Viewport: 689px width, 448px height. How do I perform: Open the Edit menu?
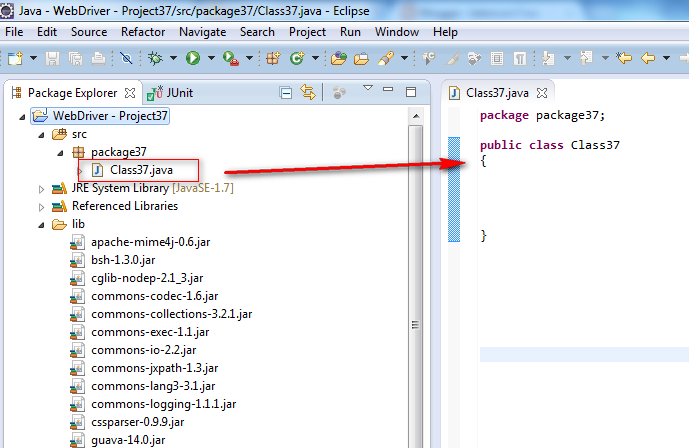click(47, 32)
